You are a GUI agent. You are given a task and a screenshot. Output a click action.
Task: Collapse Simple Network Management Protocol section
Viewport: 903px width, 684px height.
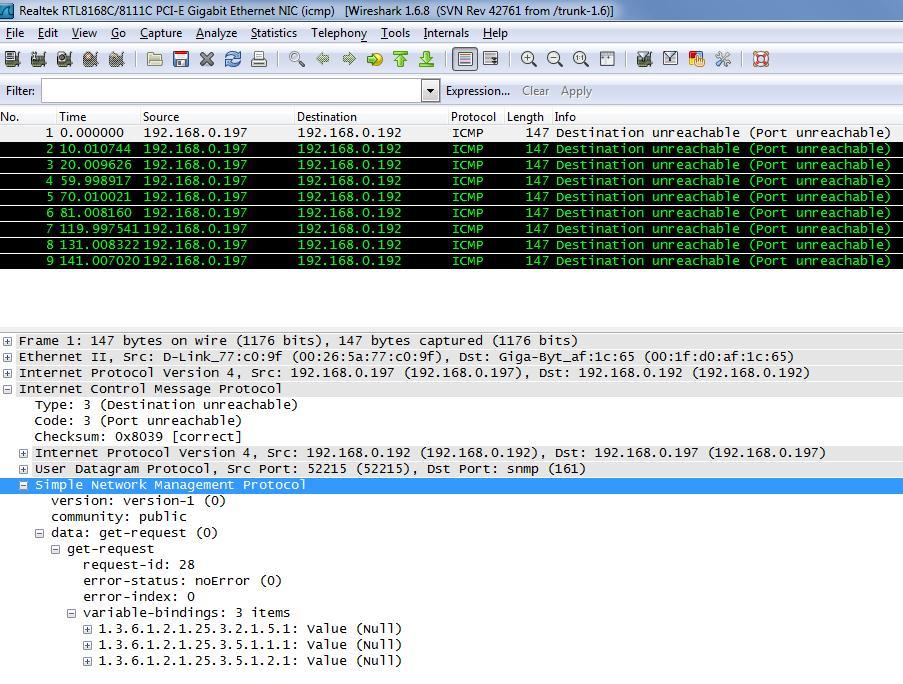24,485
